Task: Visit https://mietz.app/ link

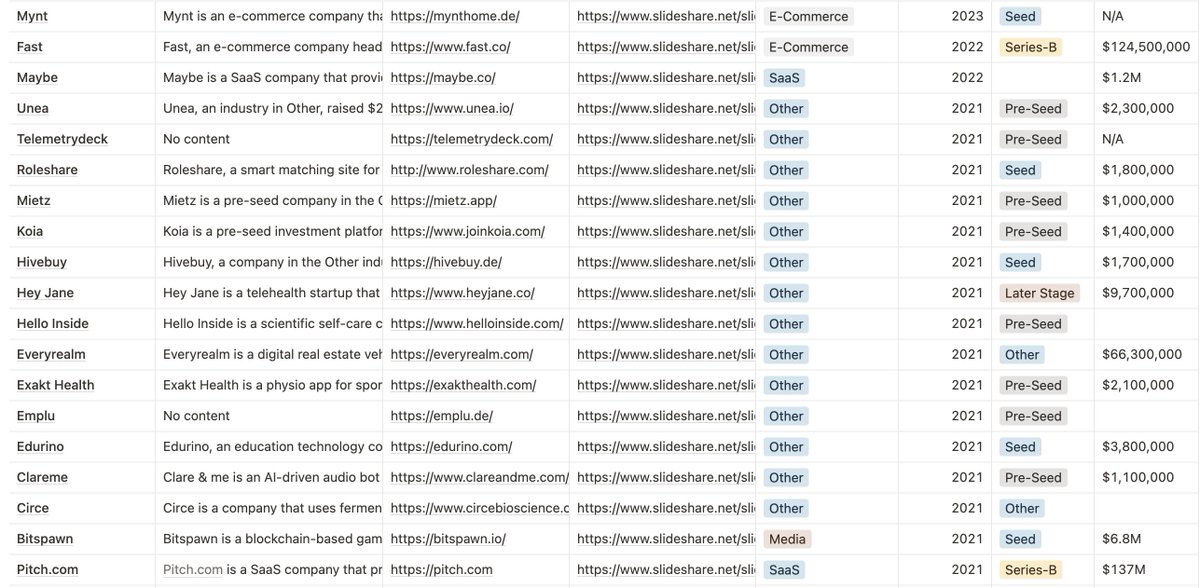Action: coord(444,201)
